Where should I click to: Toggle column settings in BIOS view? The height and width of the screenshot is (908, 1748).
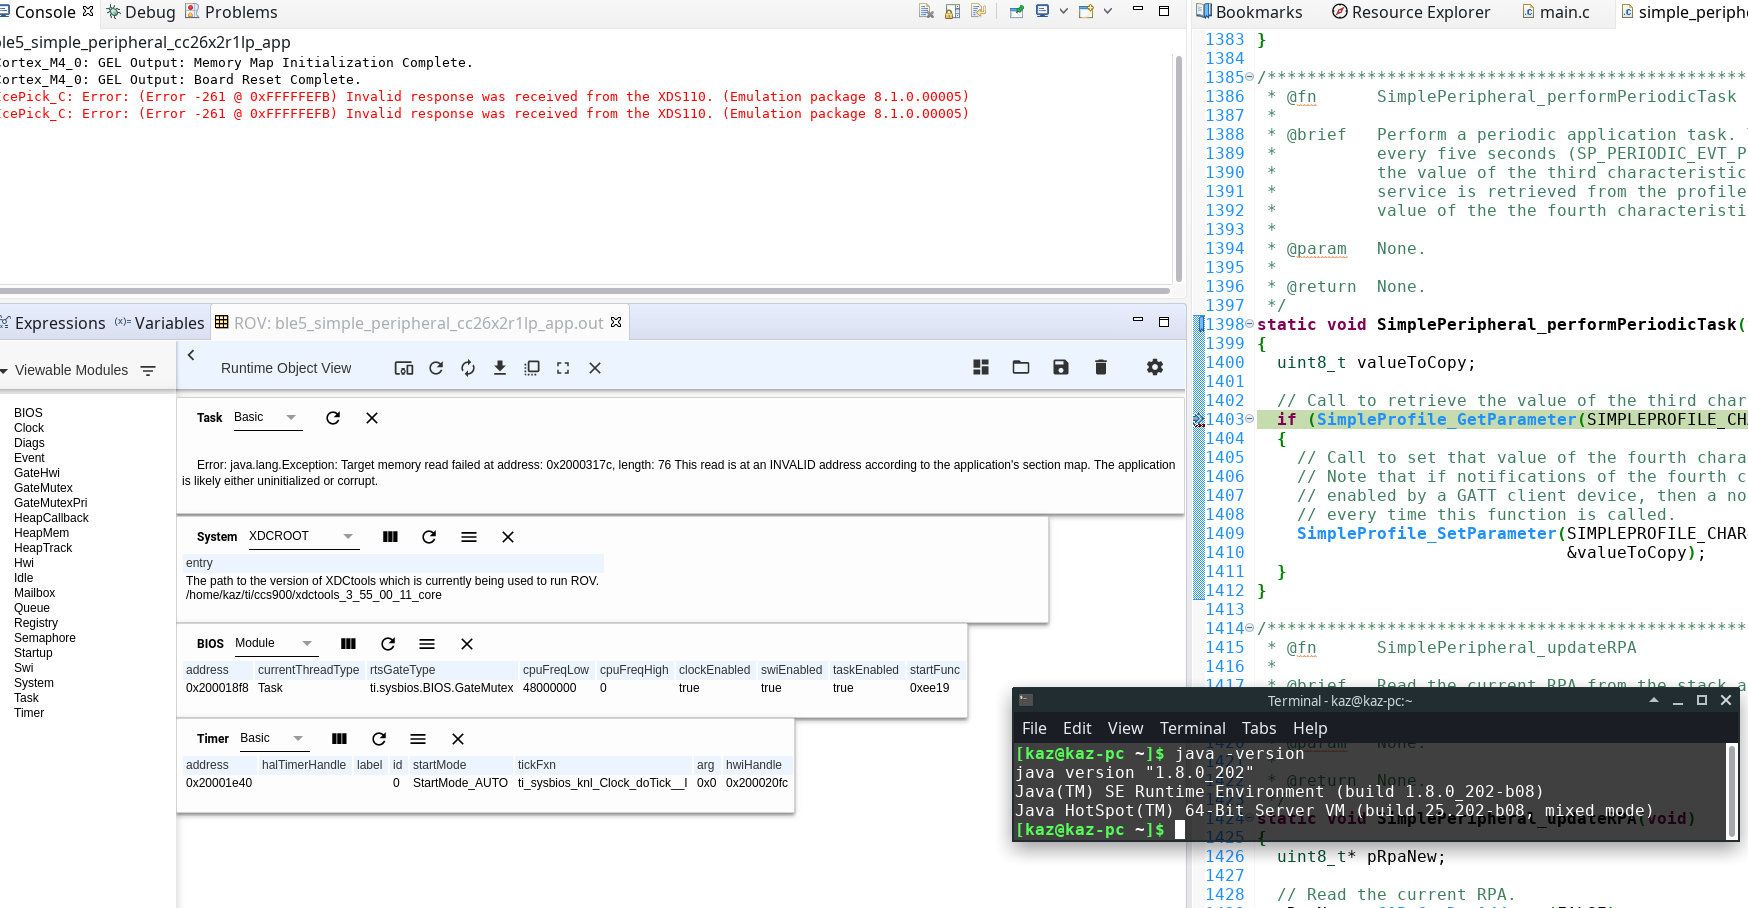pos(348,644)
